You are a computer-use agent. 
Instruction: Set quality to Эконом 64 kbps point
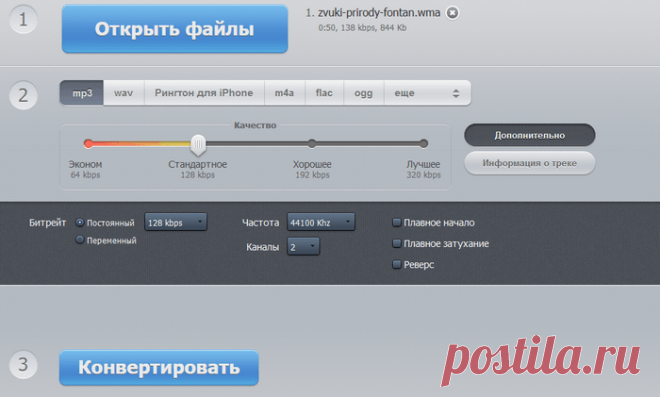(x=88, y=144)
